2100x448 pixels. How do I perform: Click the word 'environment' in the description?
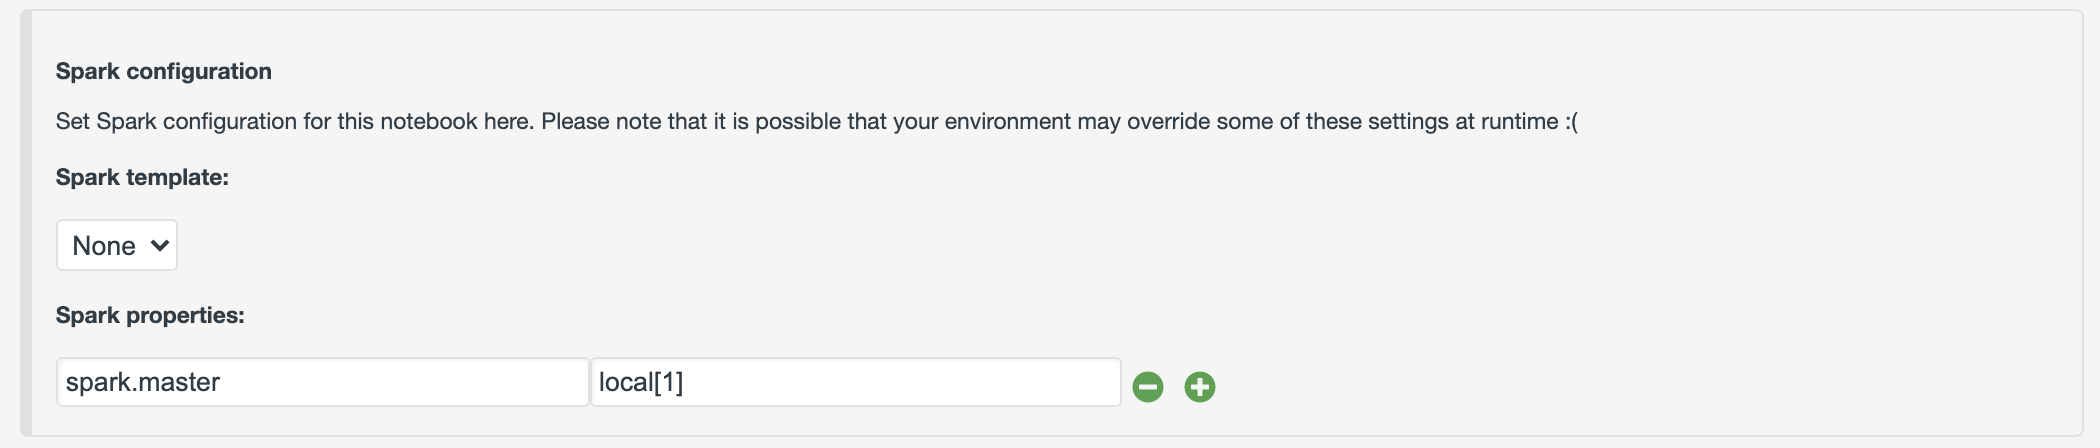1007,122
